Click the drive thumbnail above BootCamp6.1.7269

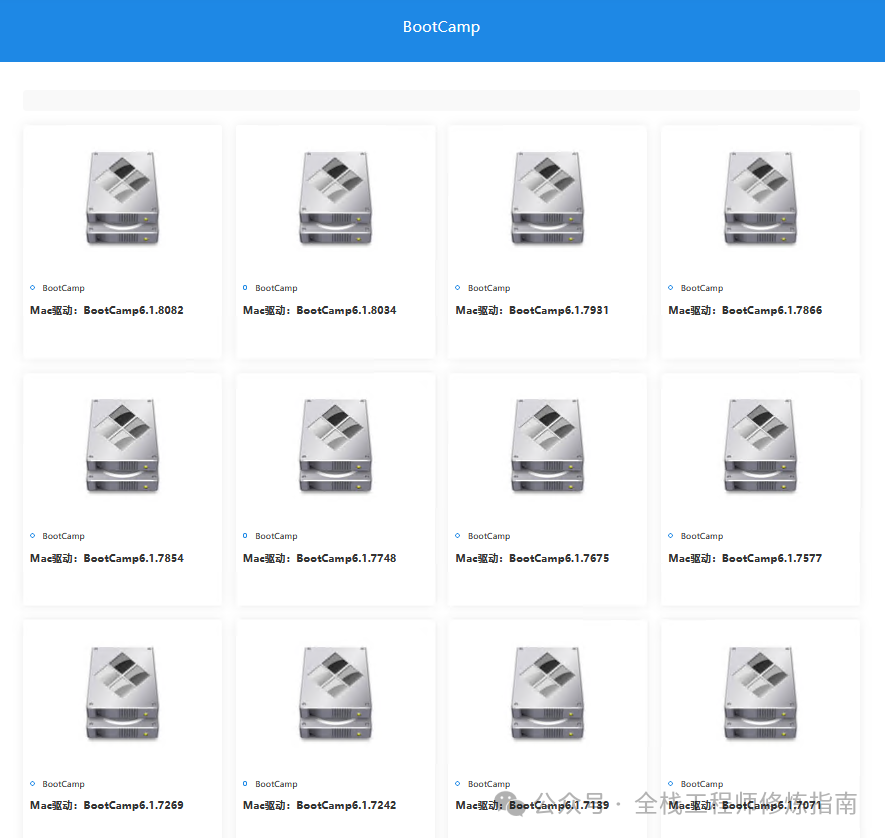pyautogui.click(x=122, y=693)
